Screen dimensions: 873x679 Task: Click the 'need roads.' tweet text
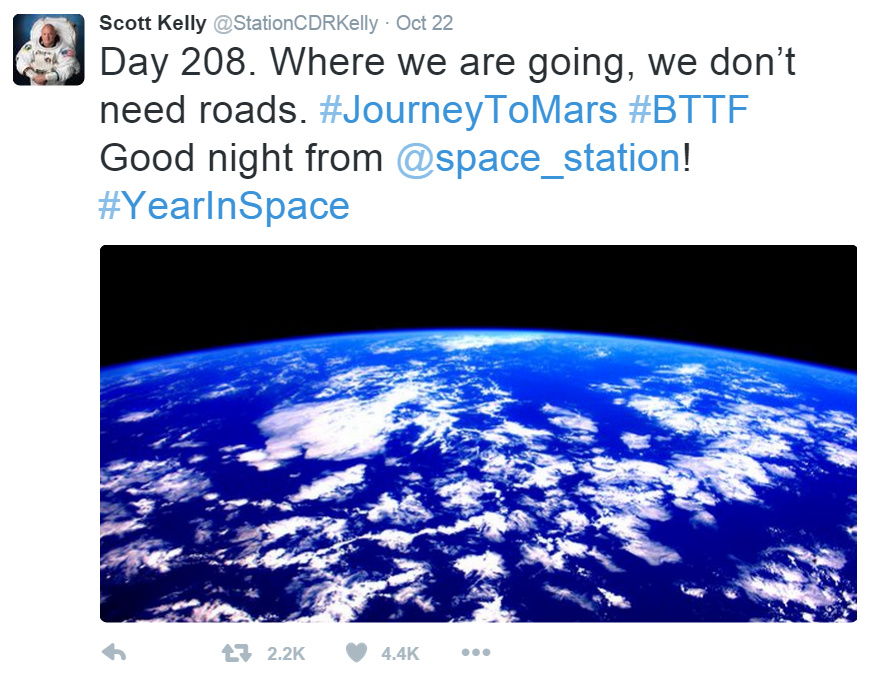(203, 110)
